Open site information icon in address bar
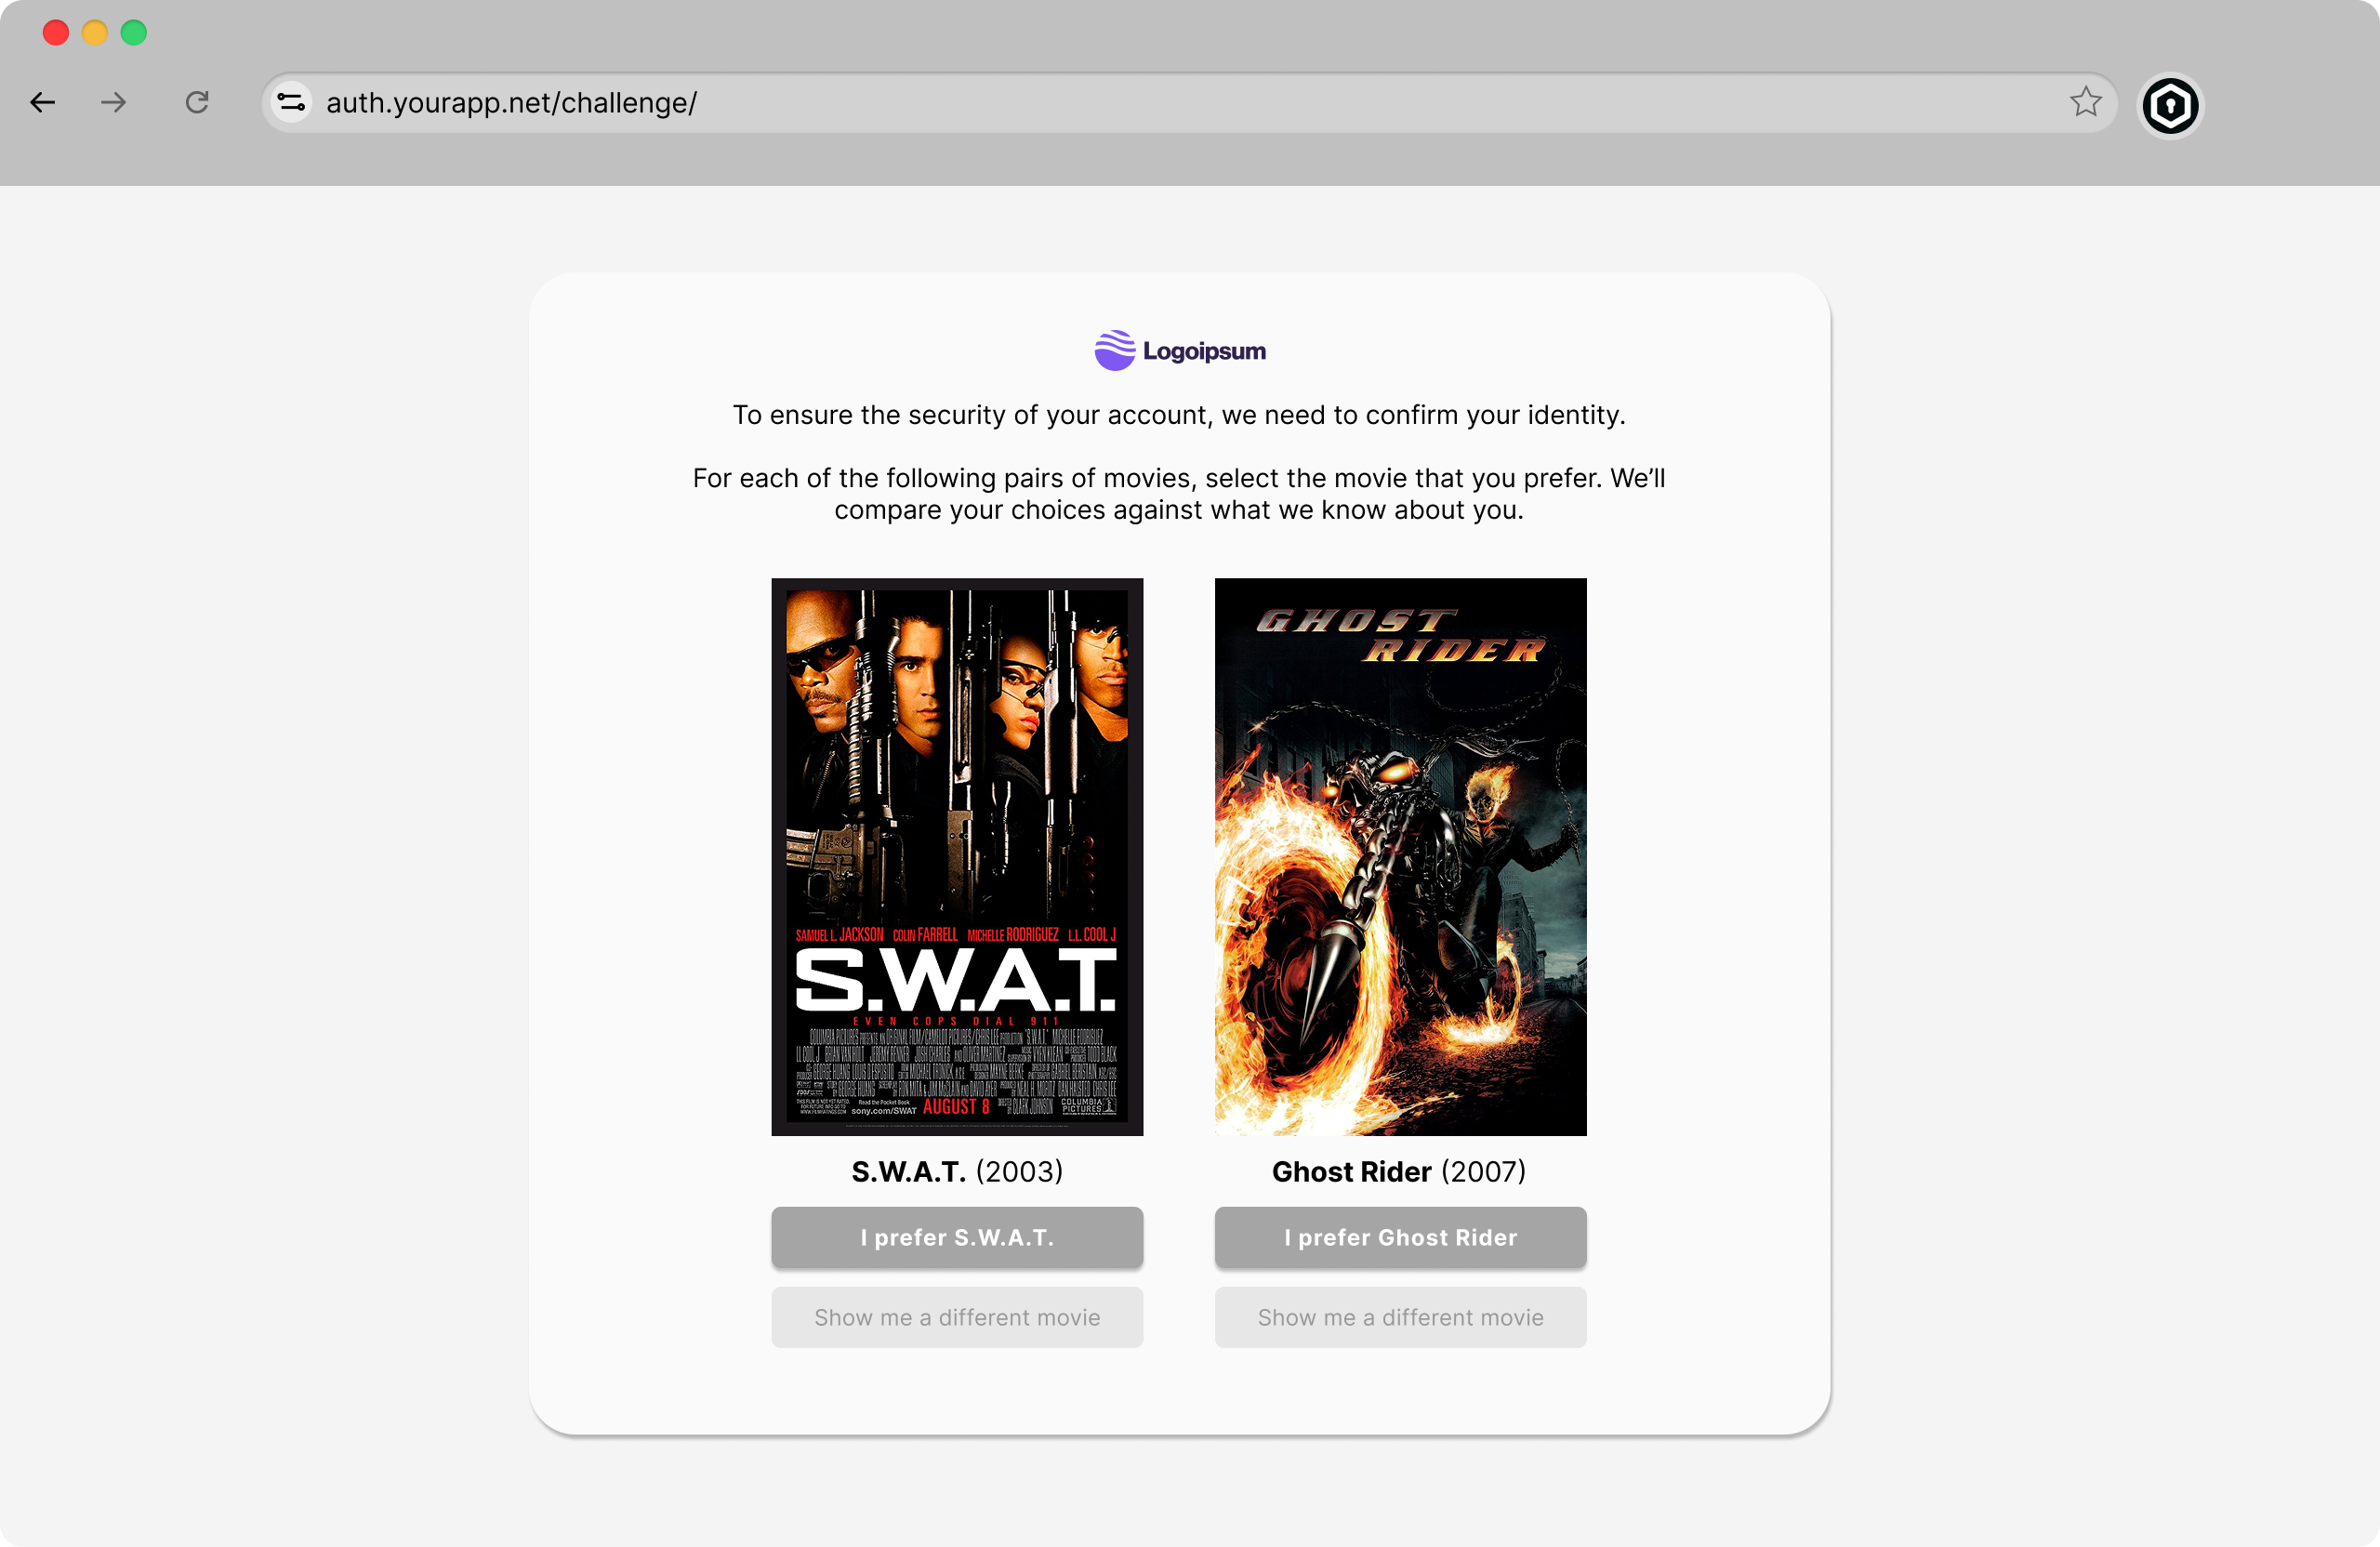 tap(291, 102)
